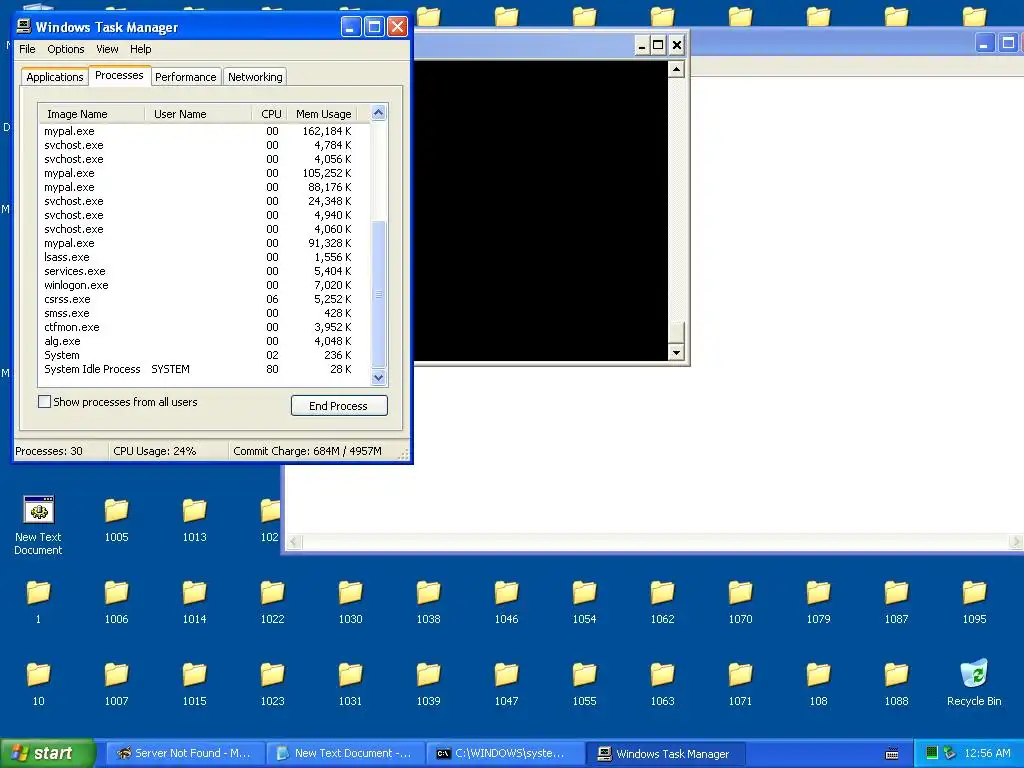Select desktop folder 1070
1024x768 pixels.
click(x=741, y=602)
